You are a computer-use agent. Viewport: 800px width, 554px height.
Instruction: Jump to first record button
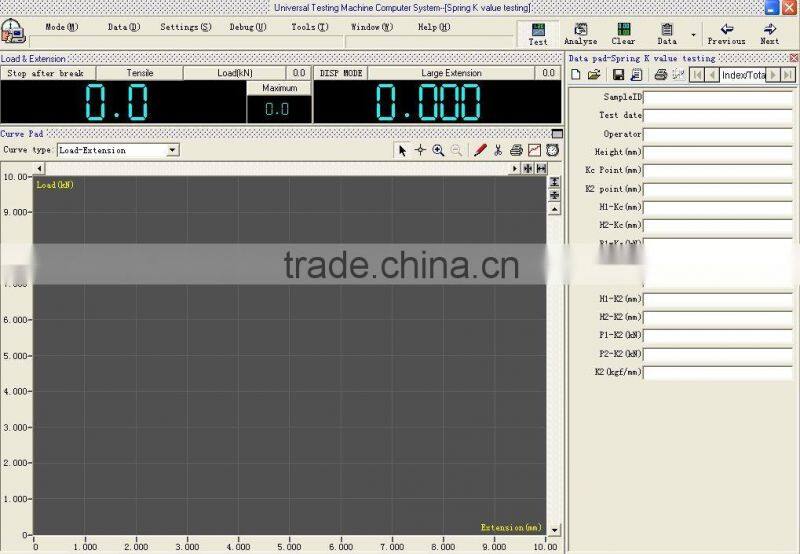tap(696, 75)
